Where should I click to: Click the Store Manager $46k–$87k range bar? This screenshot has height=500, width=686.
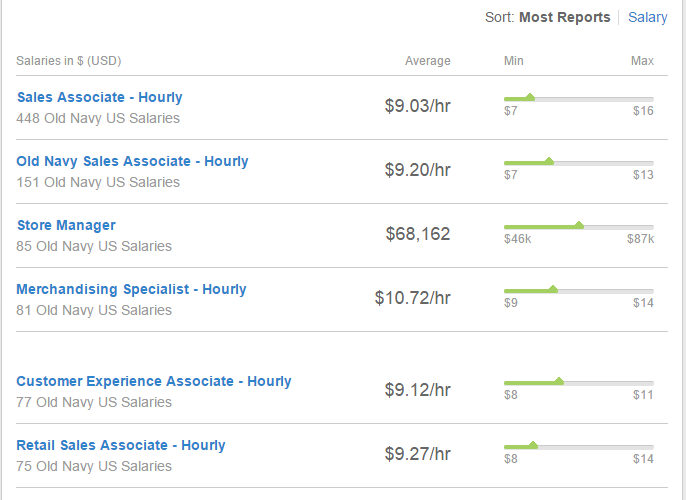coord(578,226)
